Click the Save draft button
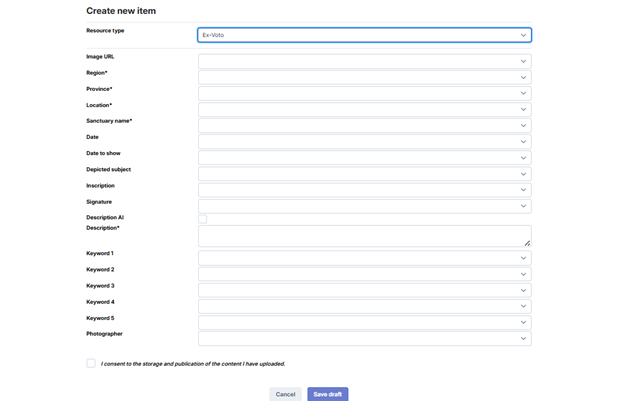Viewport: 642px width, 401px height. 328,394
